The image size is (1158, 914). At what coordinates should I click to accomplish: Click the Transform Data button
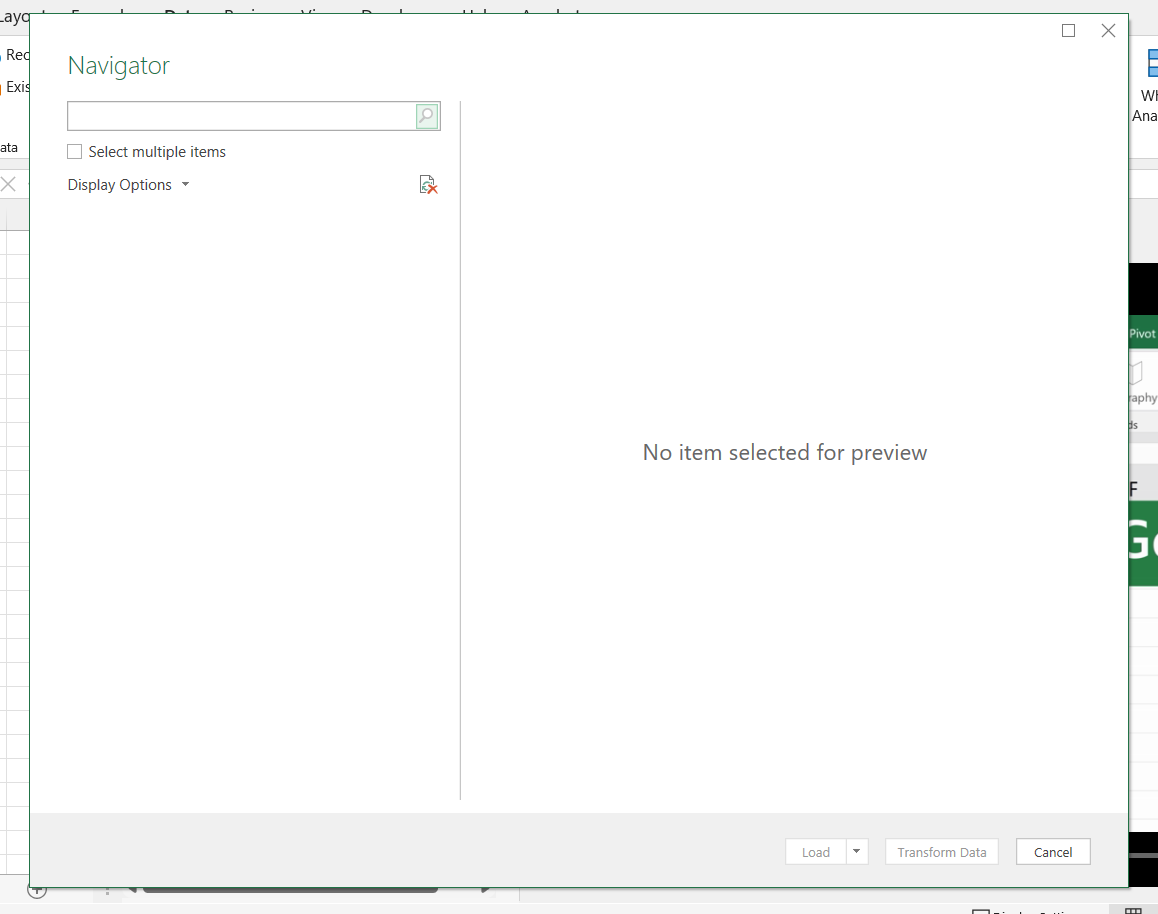(x=941, y=852)
